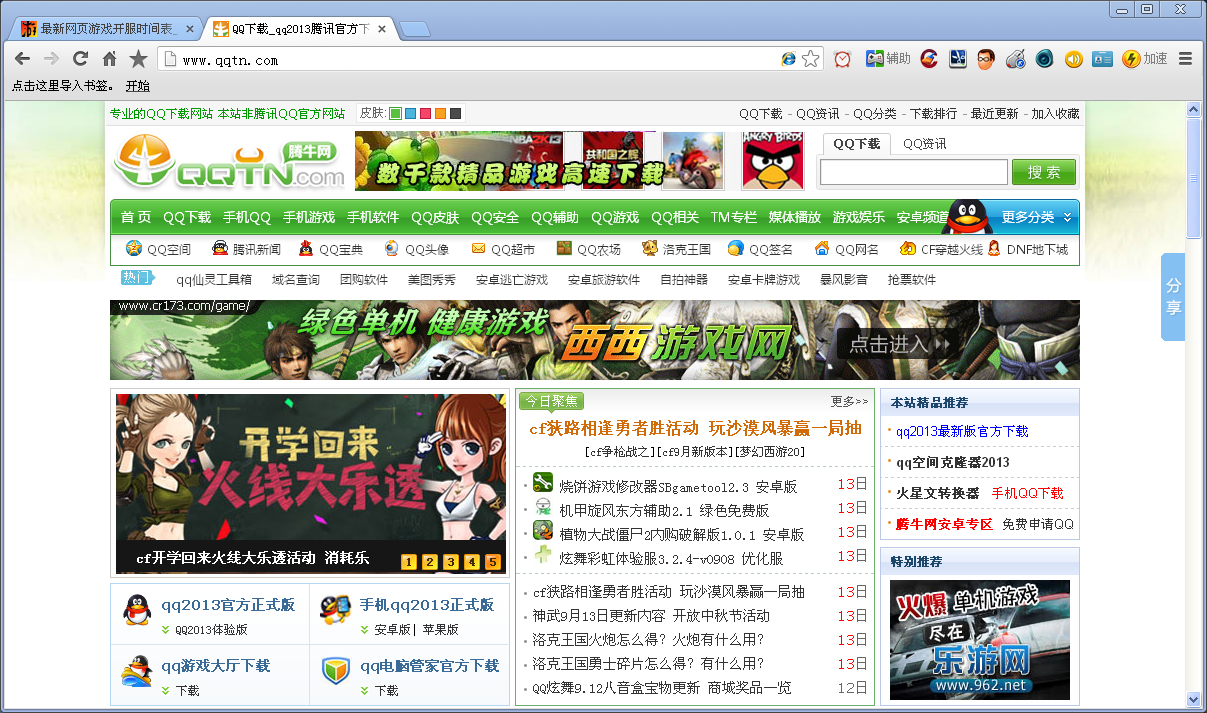Click 加入收藏 in the top links

pos(1055,114)
